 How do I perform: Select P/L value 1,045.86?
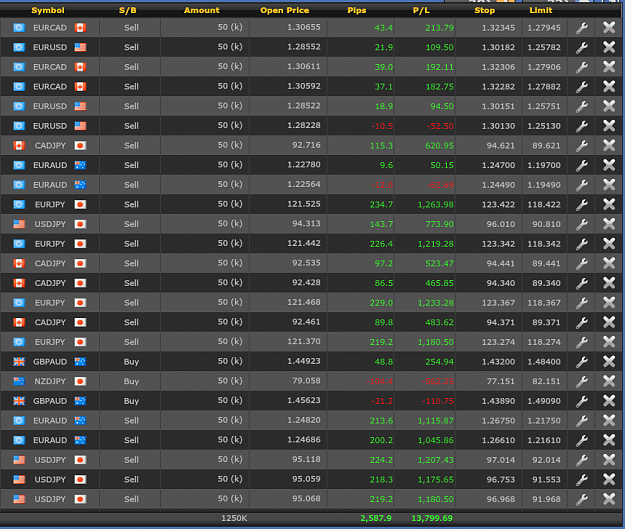pyautogui.click(x=435, y=440)
